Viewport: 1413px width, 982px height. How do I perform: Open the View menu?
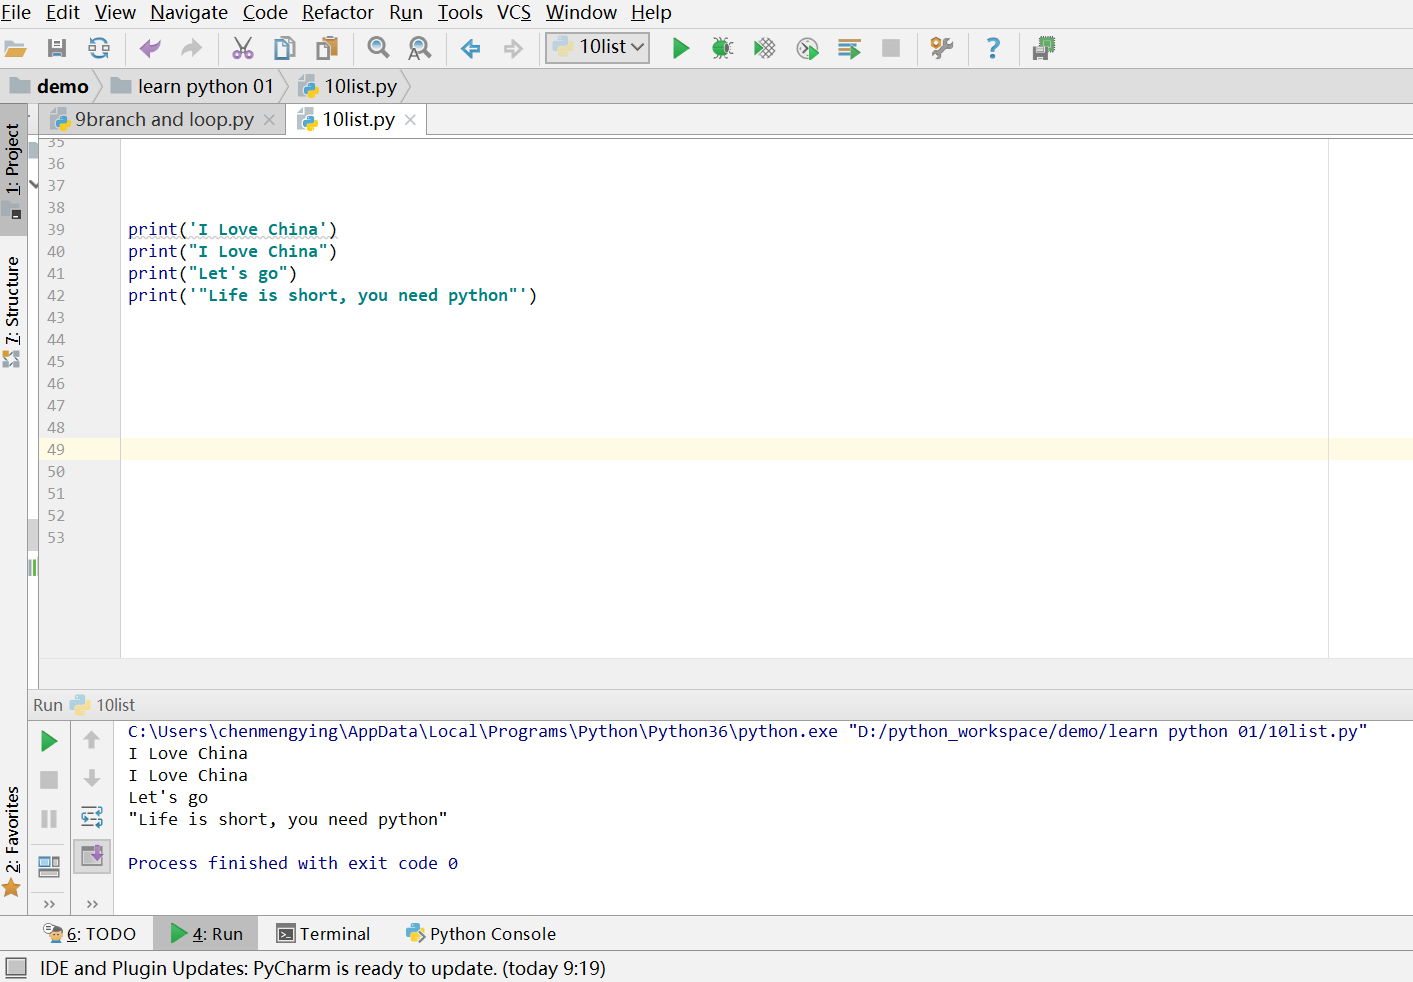[115, 13]
